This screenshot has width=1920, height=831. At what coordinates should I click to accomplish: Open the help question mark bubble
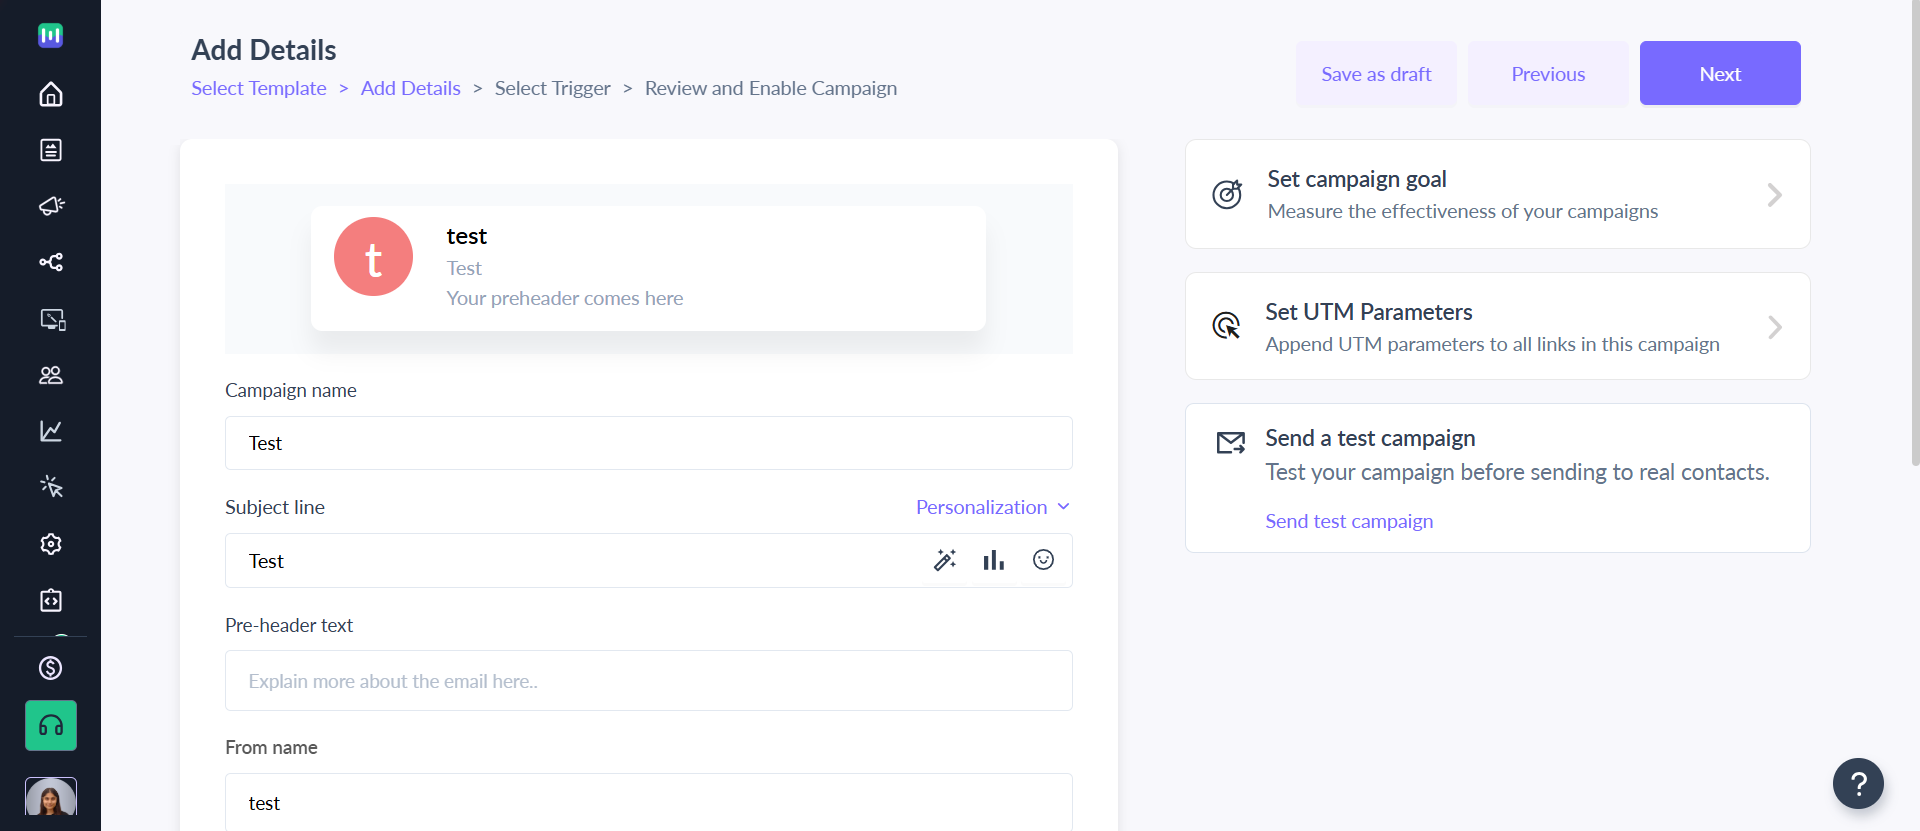point(1858,784)
